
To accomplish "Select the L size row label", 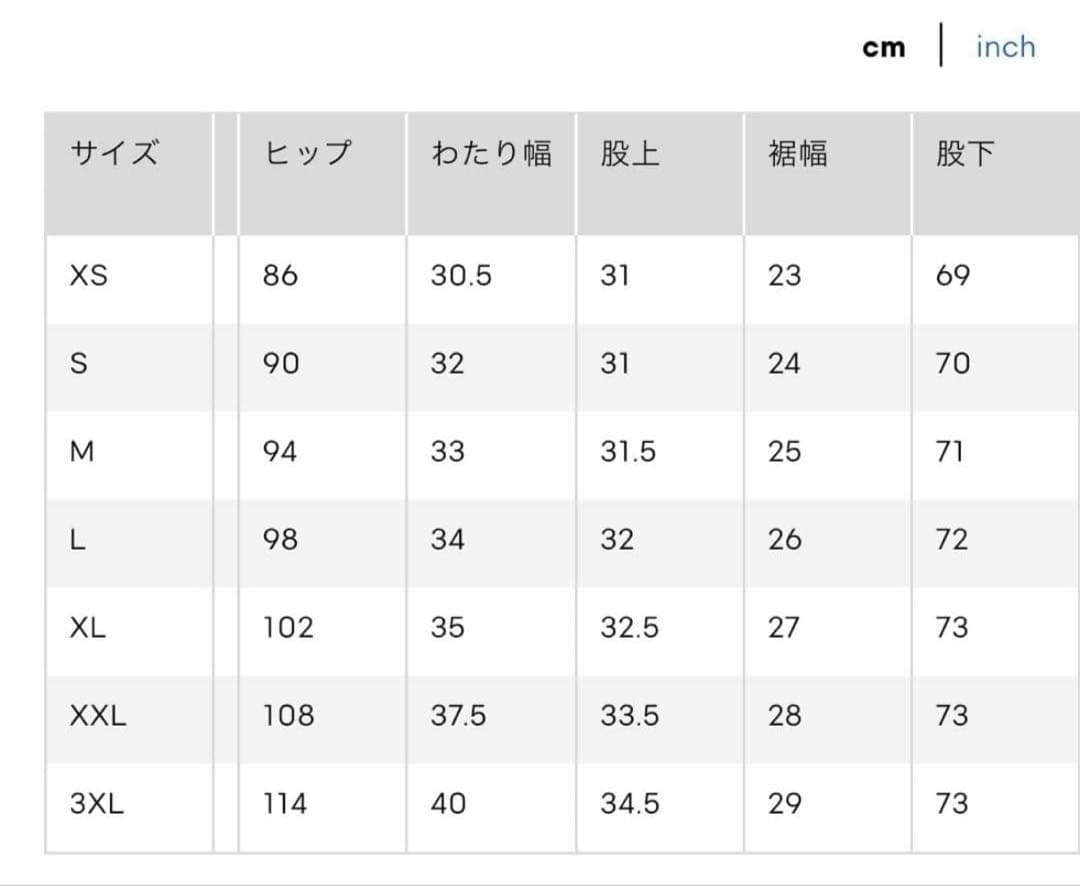I will pyautogui.click(x=78, y=539).
